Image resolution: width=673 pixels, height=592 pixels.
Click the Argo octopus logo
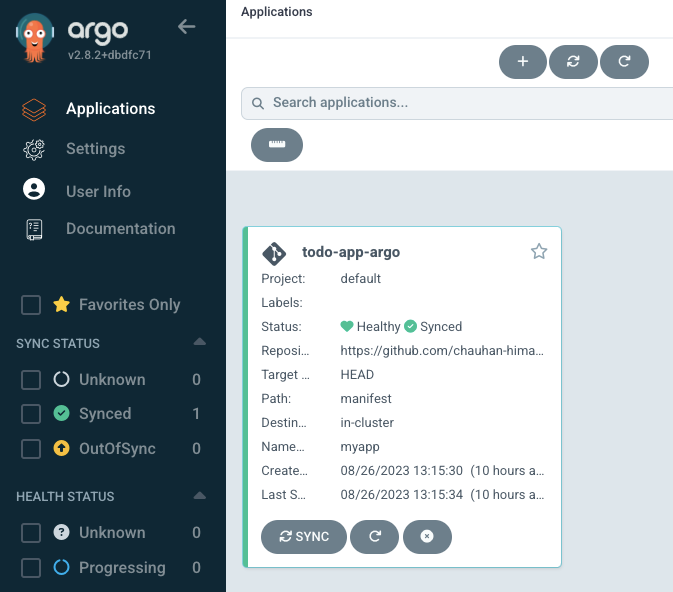pyautogui.click(x=35, y=38)
